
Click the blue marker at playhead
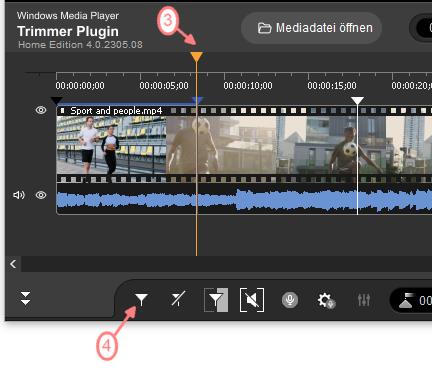point(198,100)
